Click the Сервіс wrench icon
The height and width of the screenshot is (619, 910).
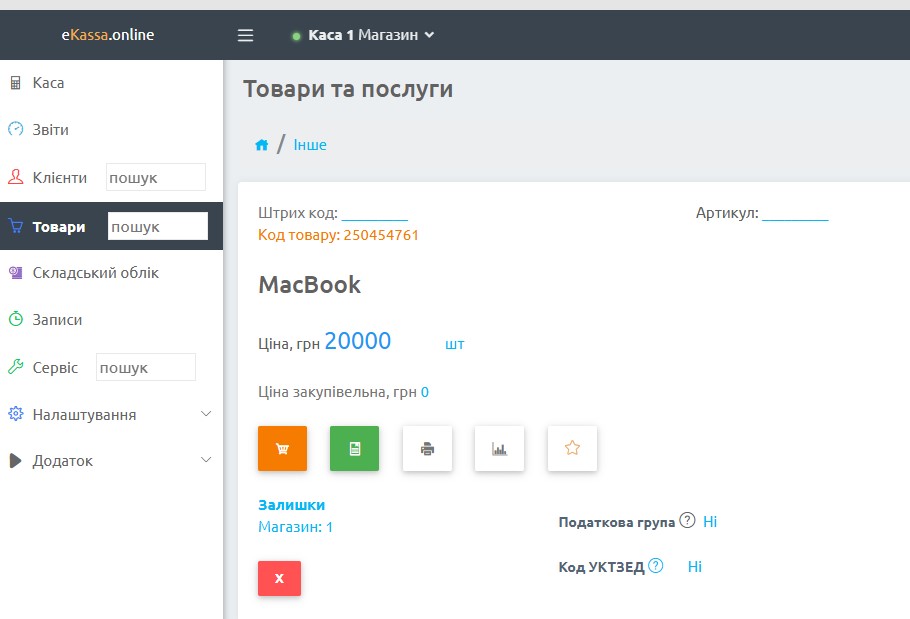16,367
